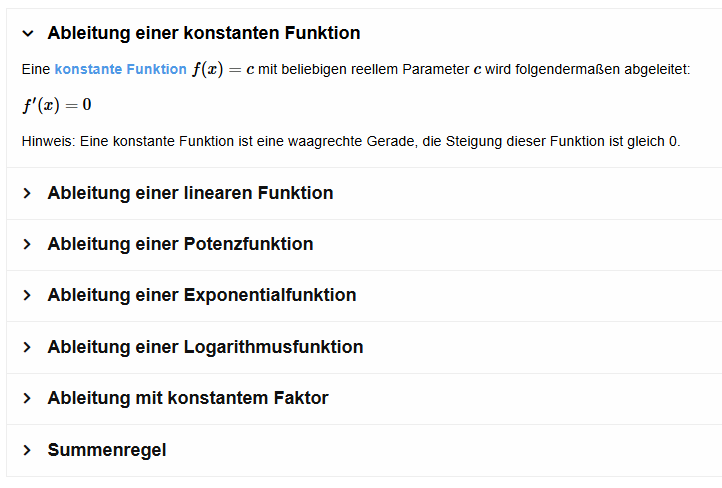Click arrow icon beside Summenregel
The height and width of the screenshot is (488, 722).
[27, 450]
